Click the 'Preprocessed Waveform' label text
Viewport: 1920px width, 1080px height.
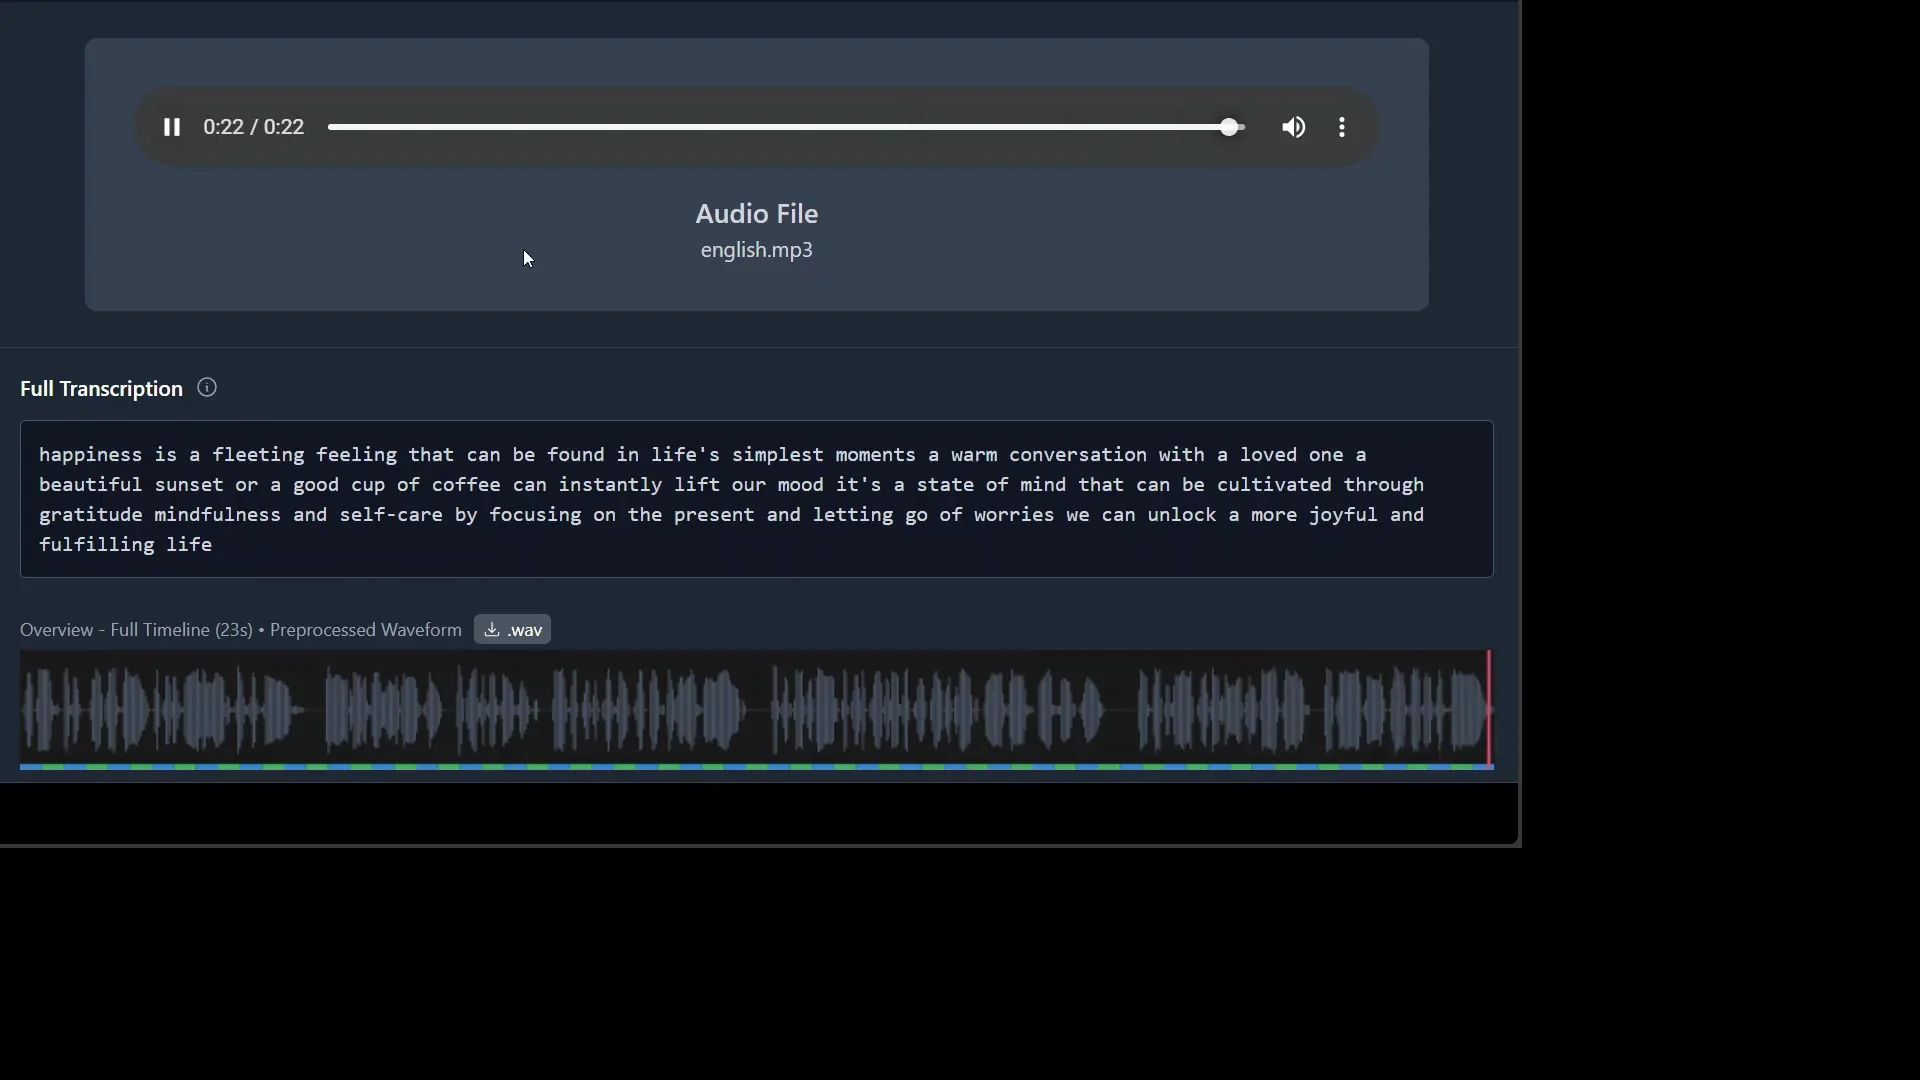pyautogui.click(x=365, y=630)
